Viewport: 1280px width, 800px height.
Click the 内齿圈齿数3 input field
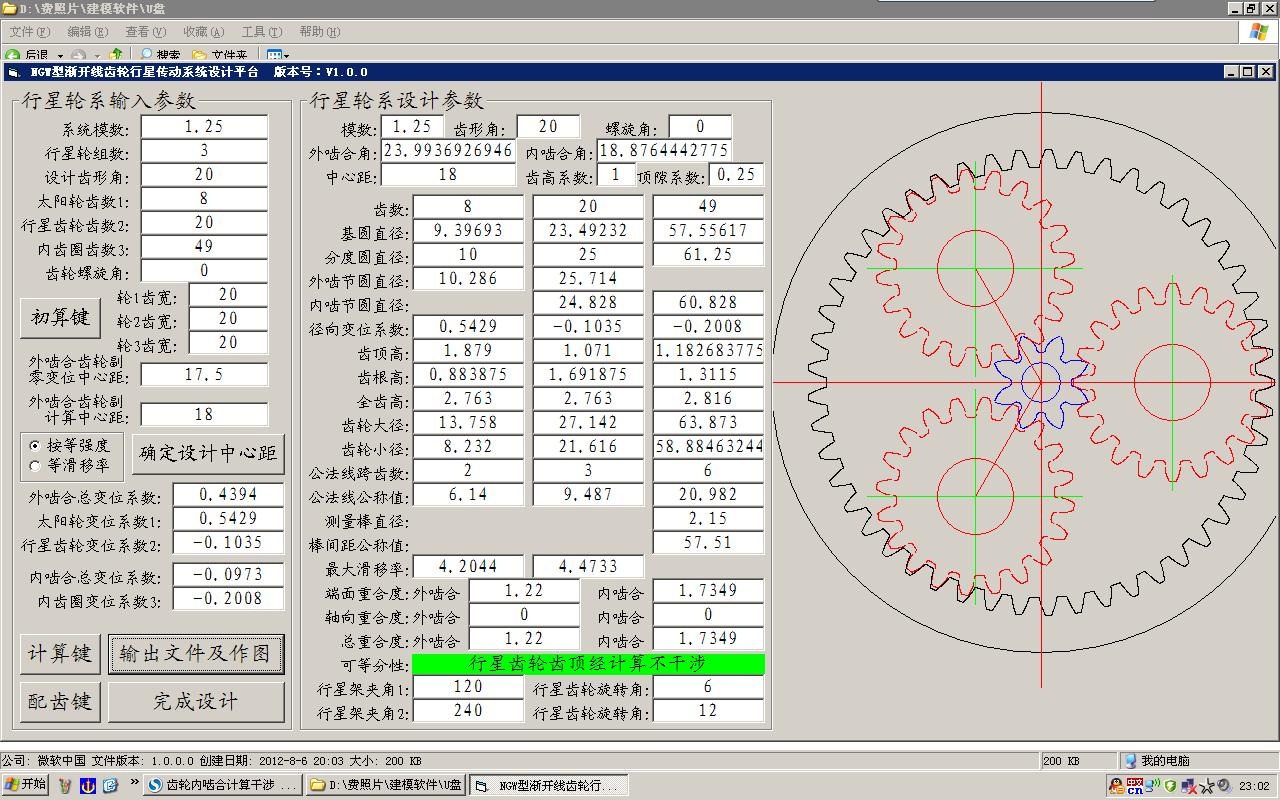pos(204,247)
